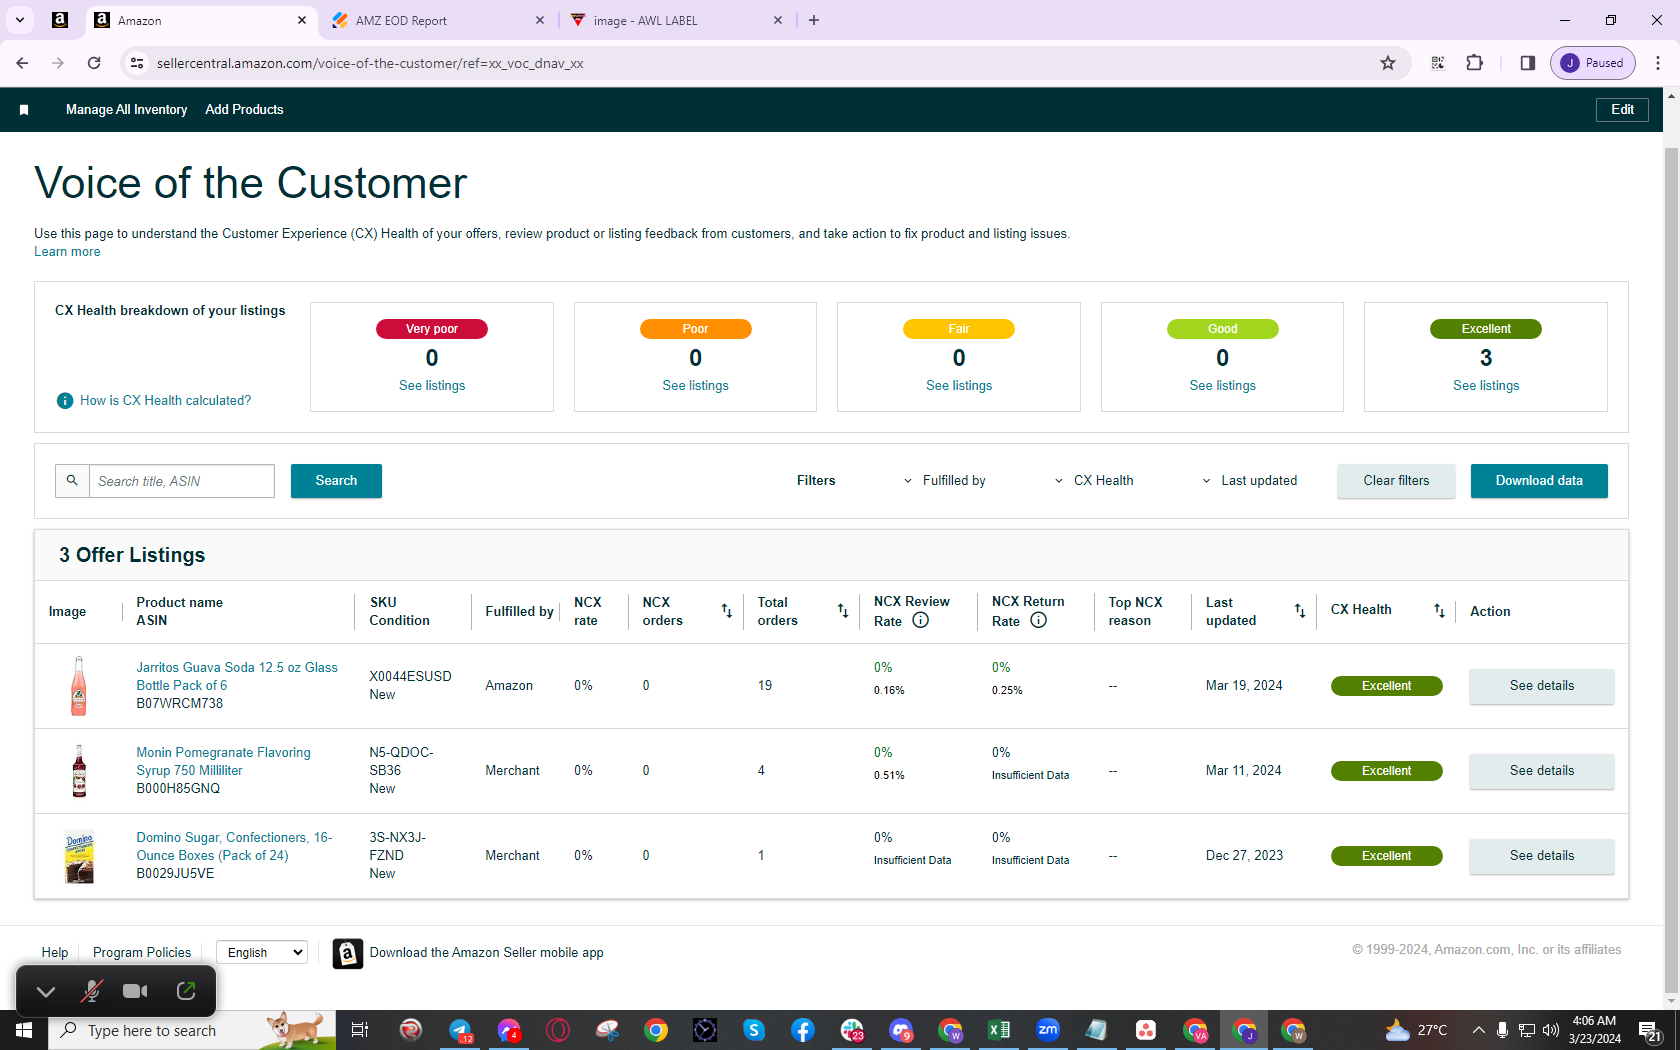Click the NCX Review Rate info icon

[x=921, y=620]
